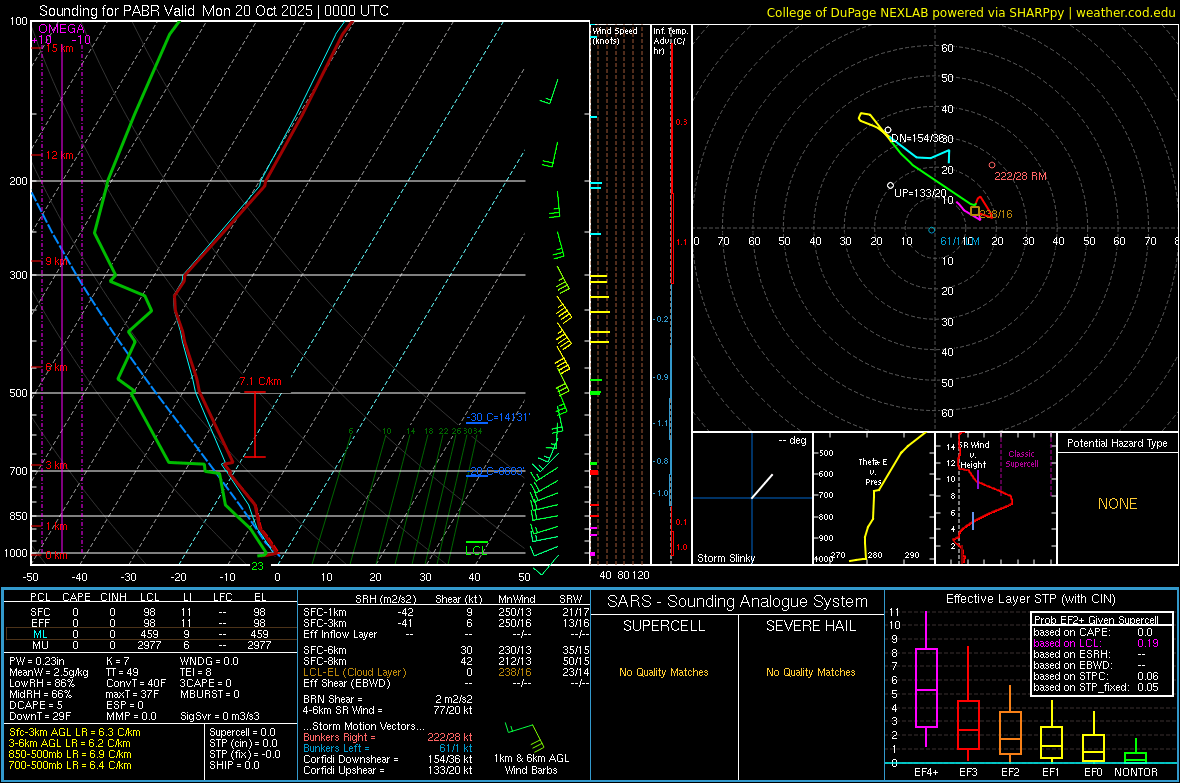Click the magenta based on LCL: row
1180x783 pixels.
tap(1096, 643)
